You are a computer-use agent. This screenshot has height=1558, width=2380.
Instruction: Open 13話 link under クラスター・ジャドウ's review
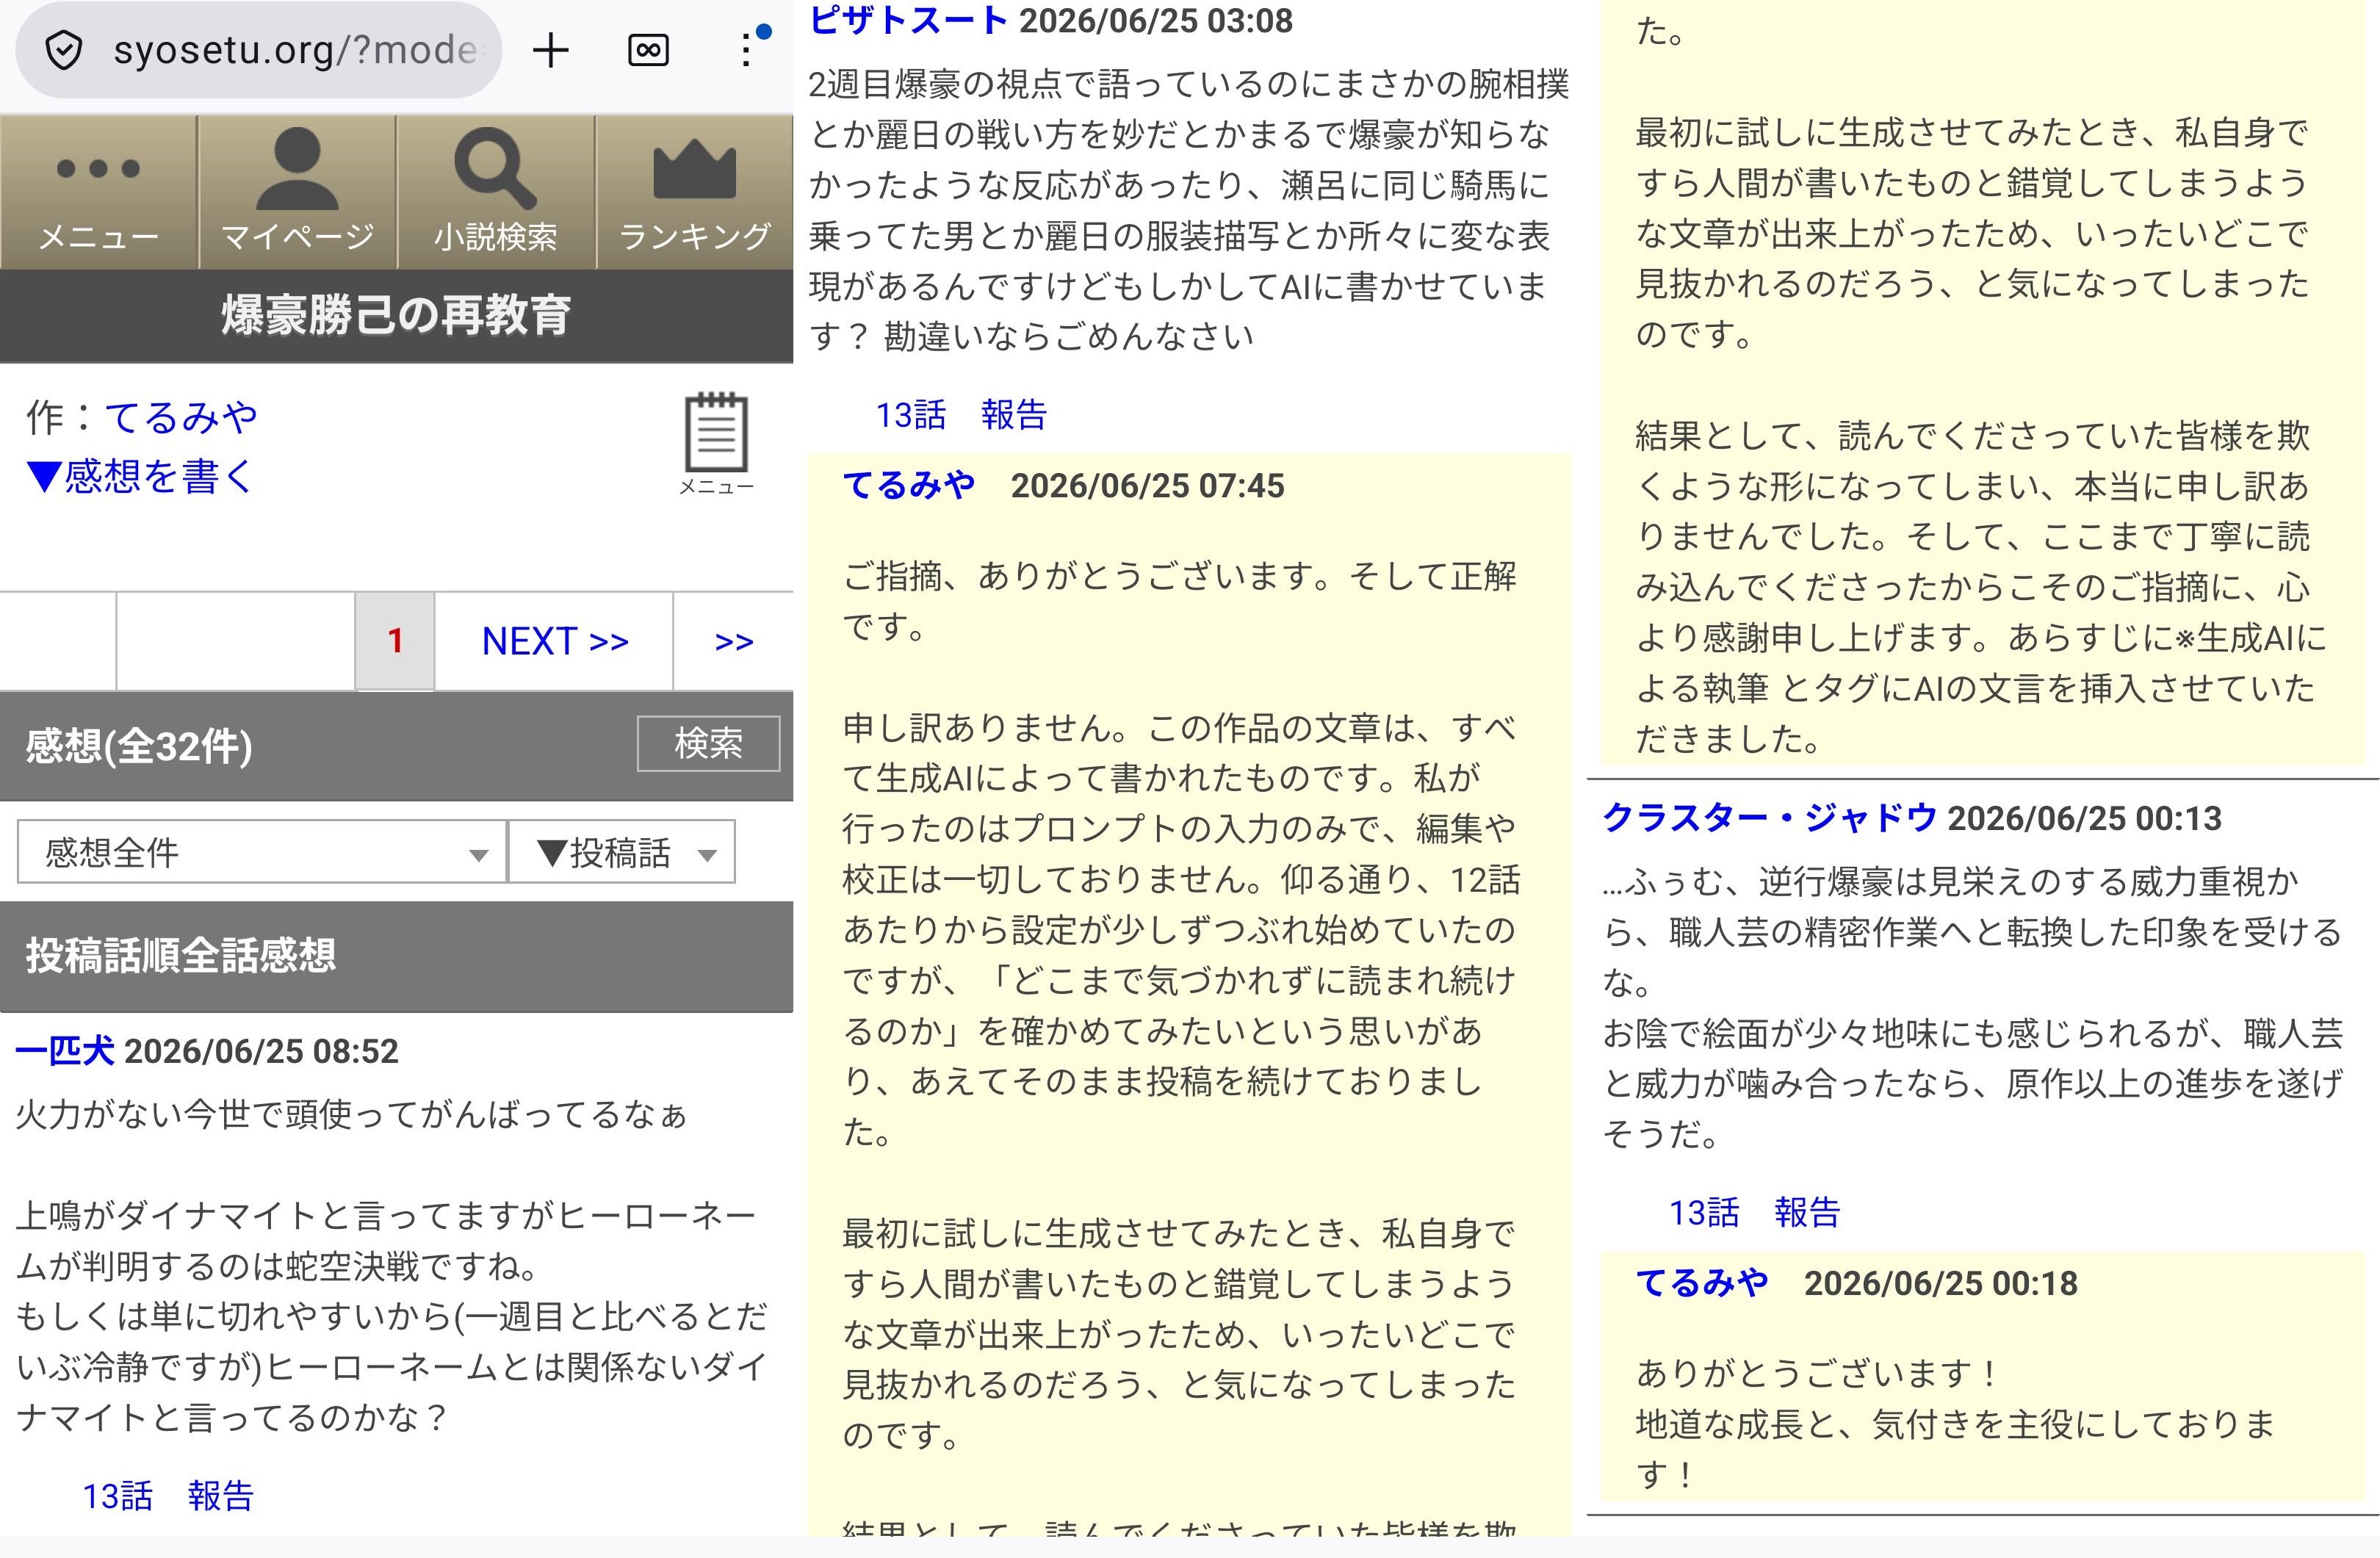1704,1213
